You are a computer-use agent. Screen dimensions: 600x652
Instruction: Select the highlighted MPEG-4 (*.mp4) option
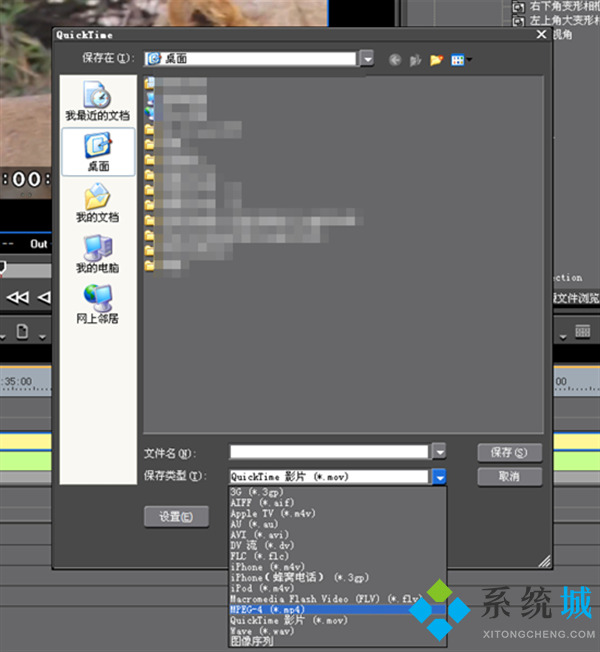(x=338, y=610)
